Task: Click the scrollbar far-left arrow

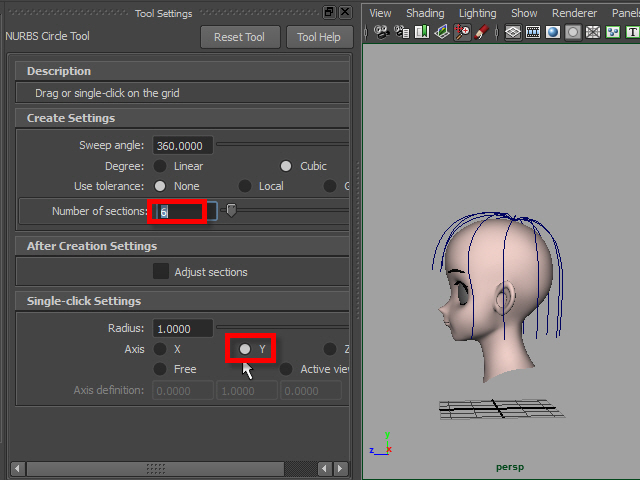Action: tap(17, 468)
